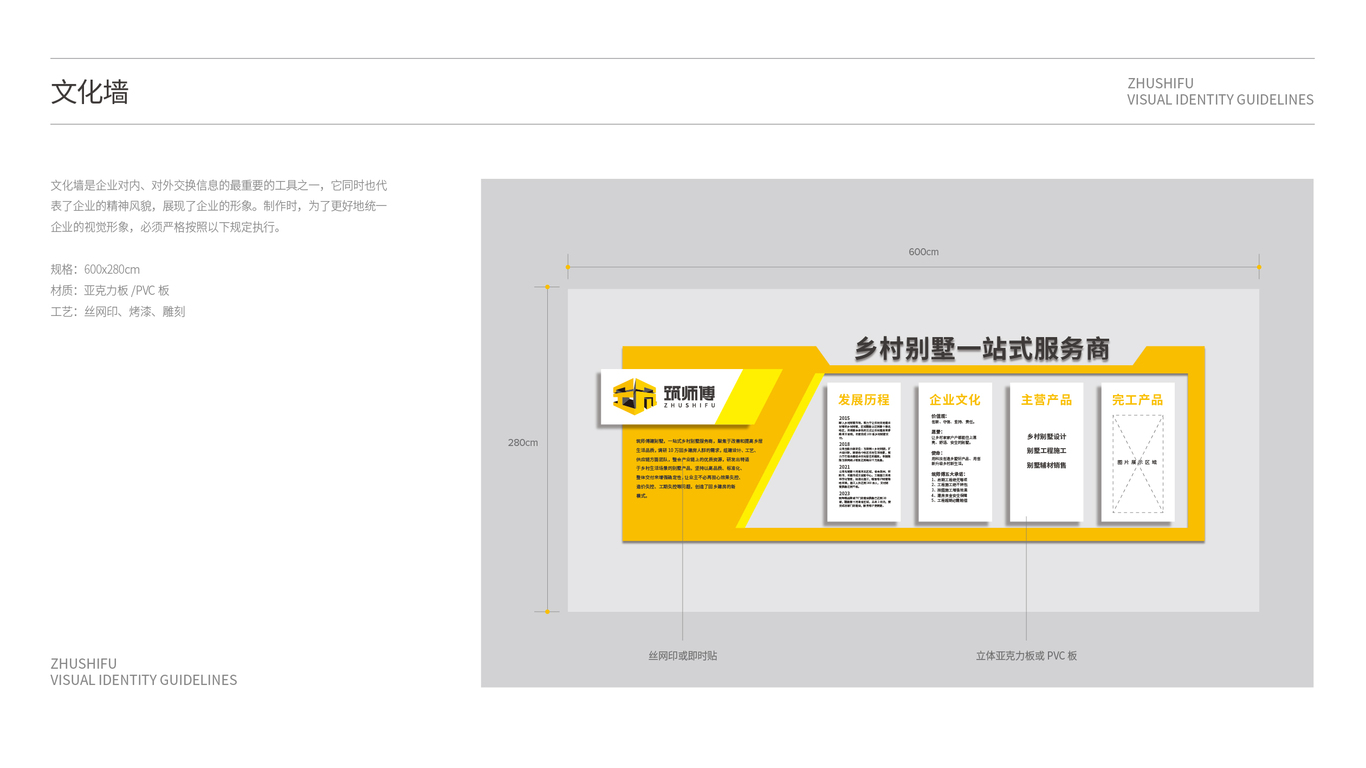The height and width of the screenshot is (768, 1366).
Task: Select the page title 文化墙
Action: point(90,92)
